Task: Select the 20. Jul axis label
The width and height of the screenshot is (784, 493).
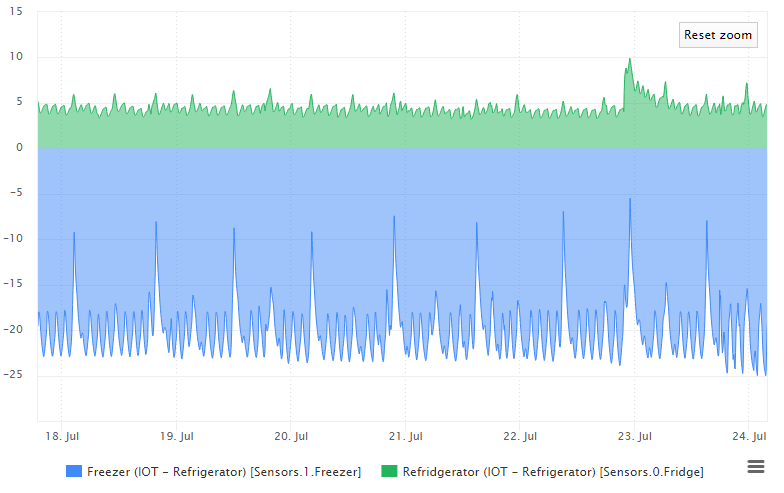Action: (x=291, y=436)
